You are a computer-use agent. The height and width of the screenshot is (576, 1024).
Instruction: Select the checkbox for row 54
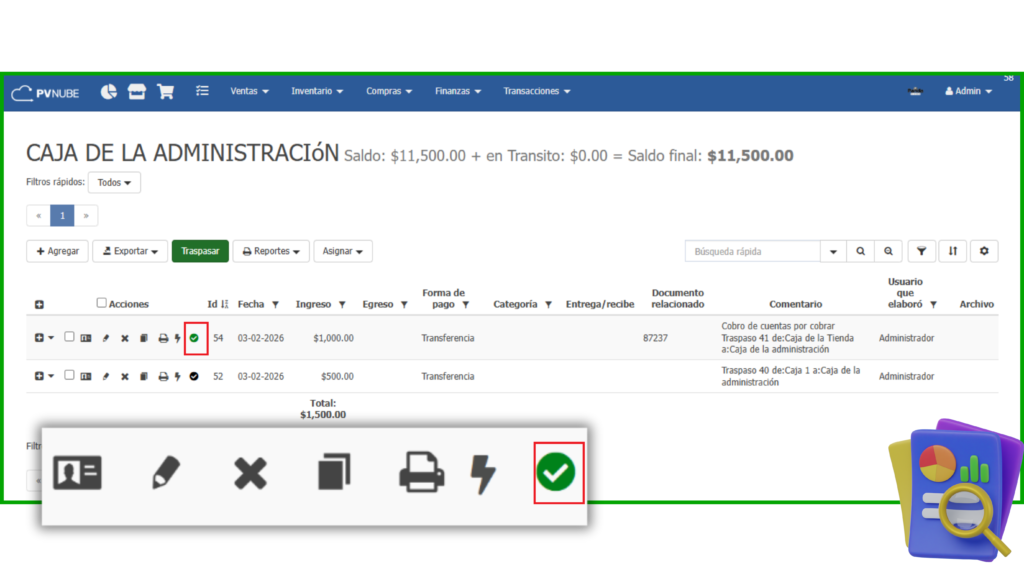[x=69, y=337]
